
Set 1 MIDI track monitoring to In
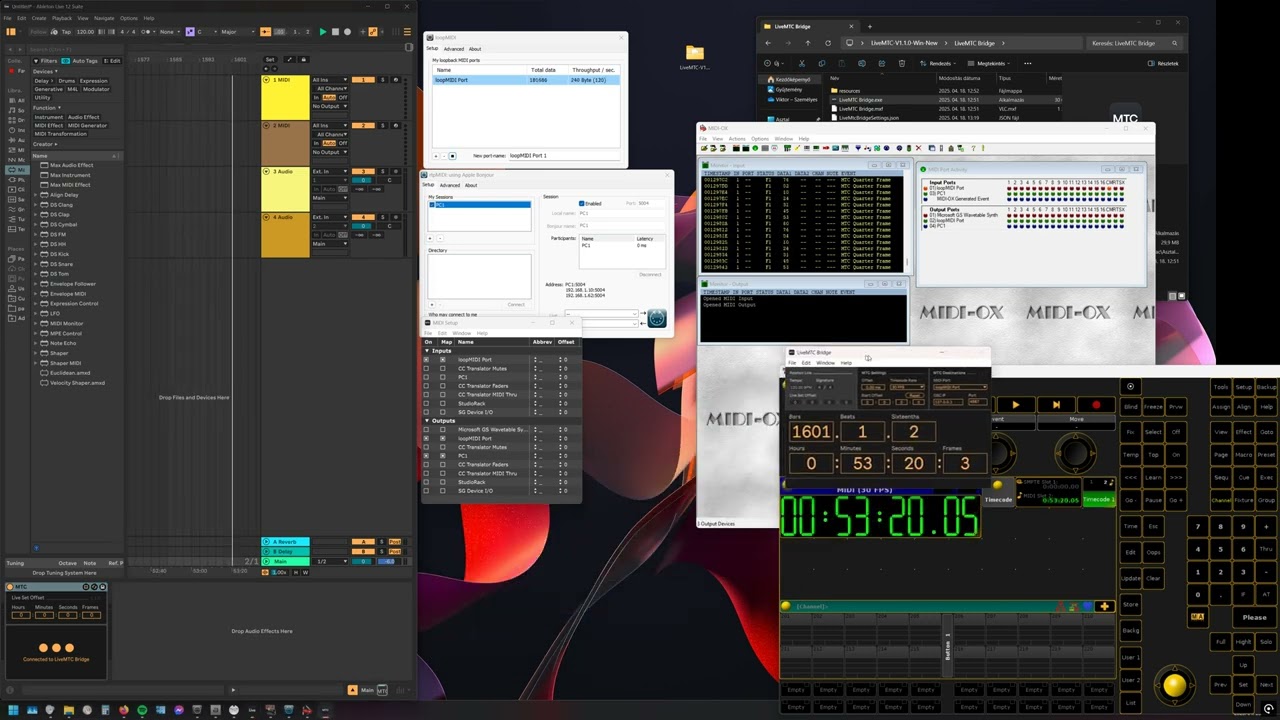point(317,97)
